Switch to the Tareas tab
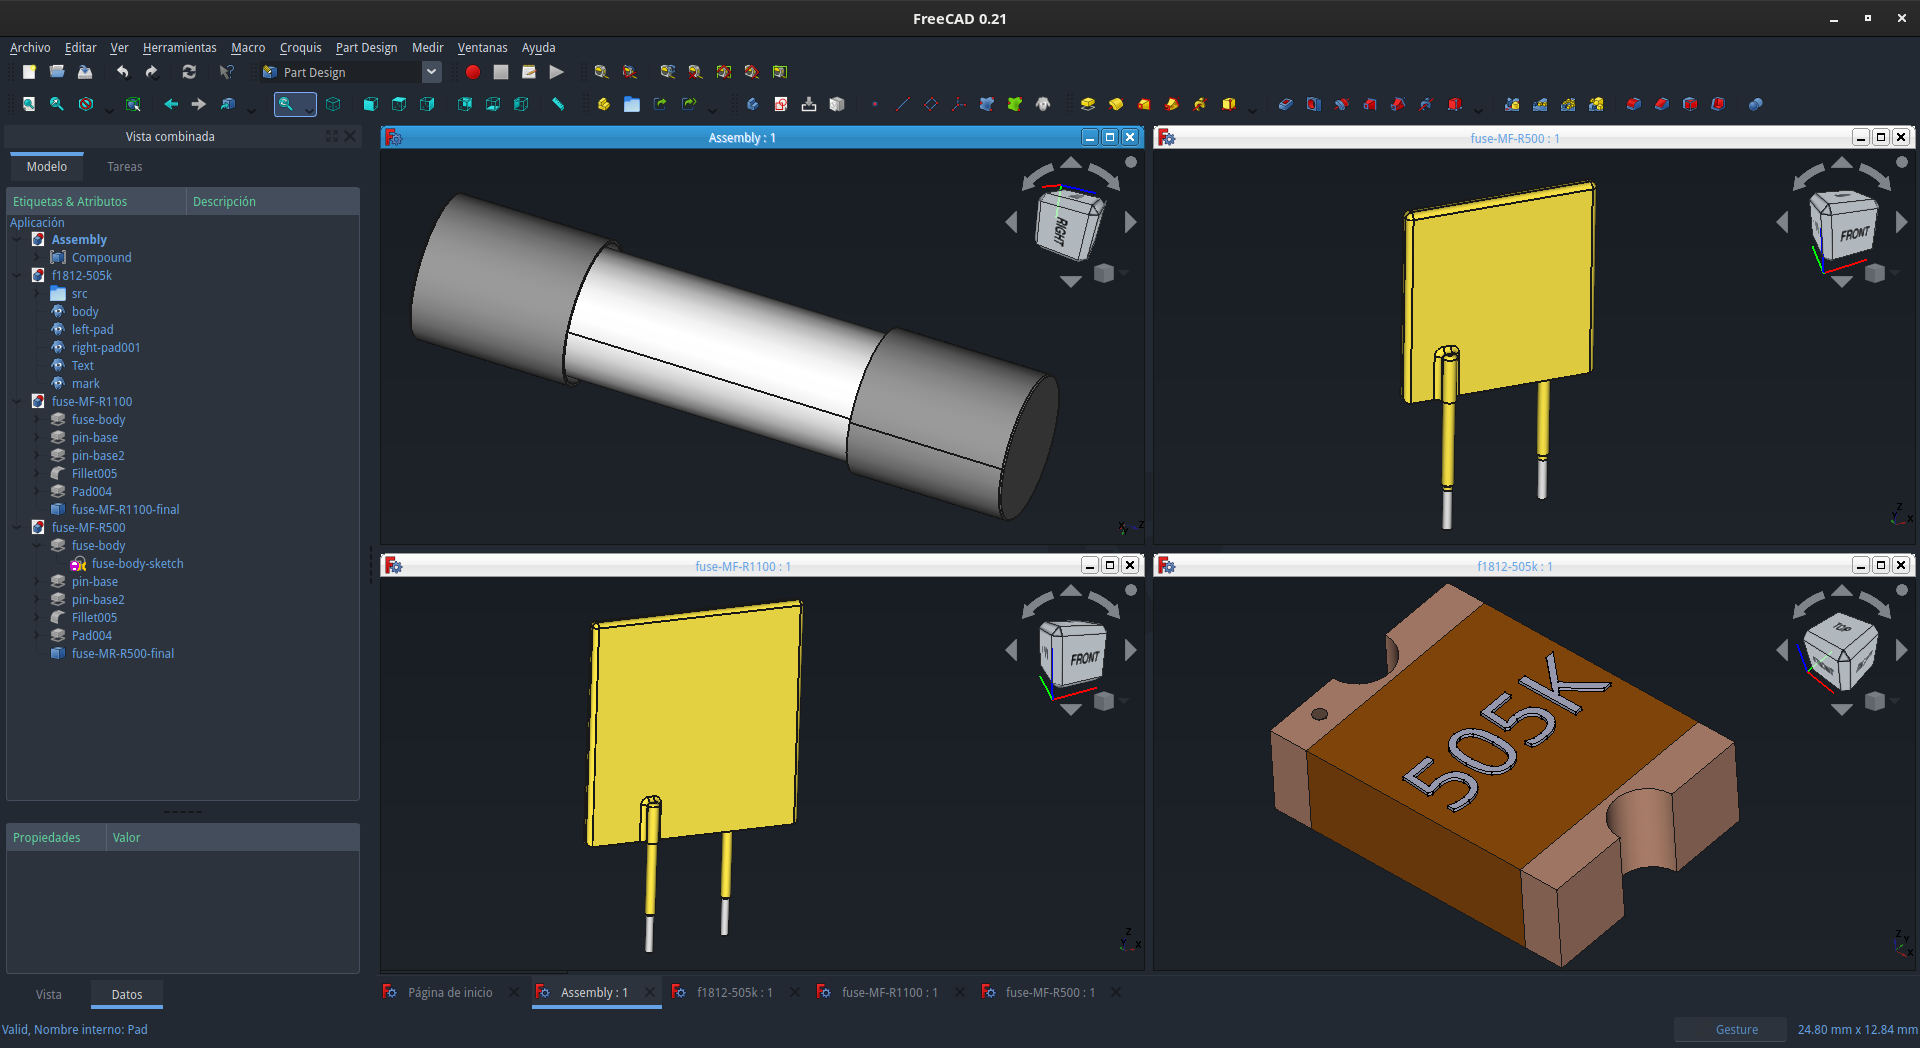 pos(125,167)
